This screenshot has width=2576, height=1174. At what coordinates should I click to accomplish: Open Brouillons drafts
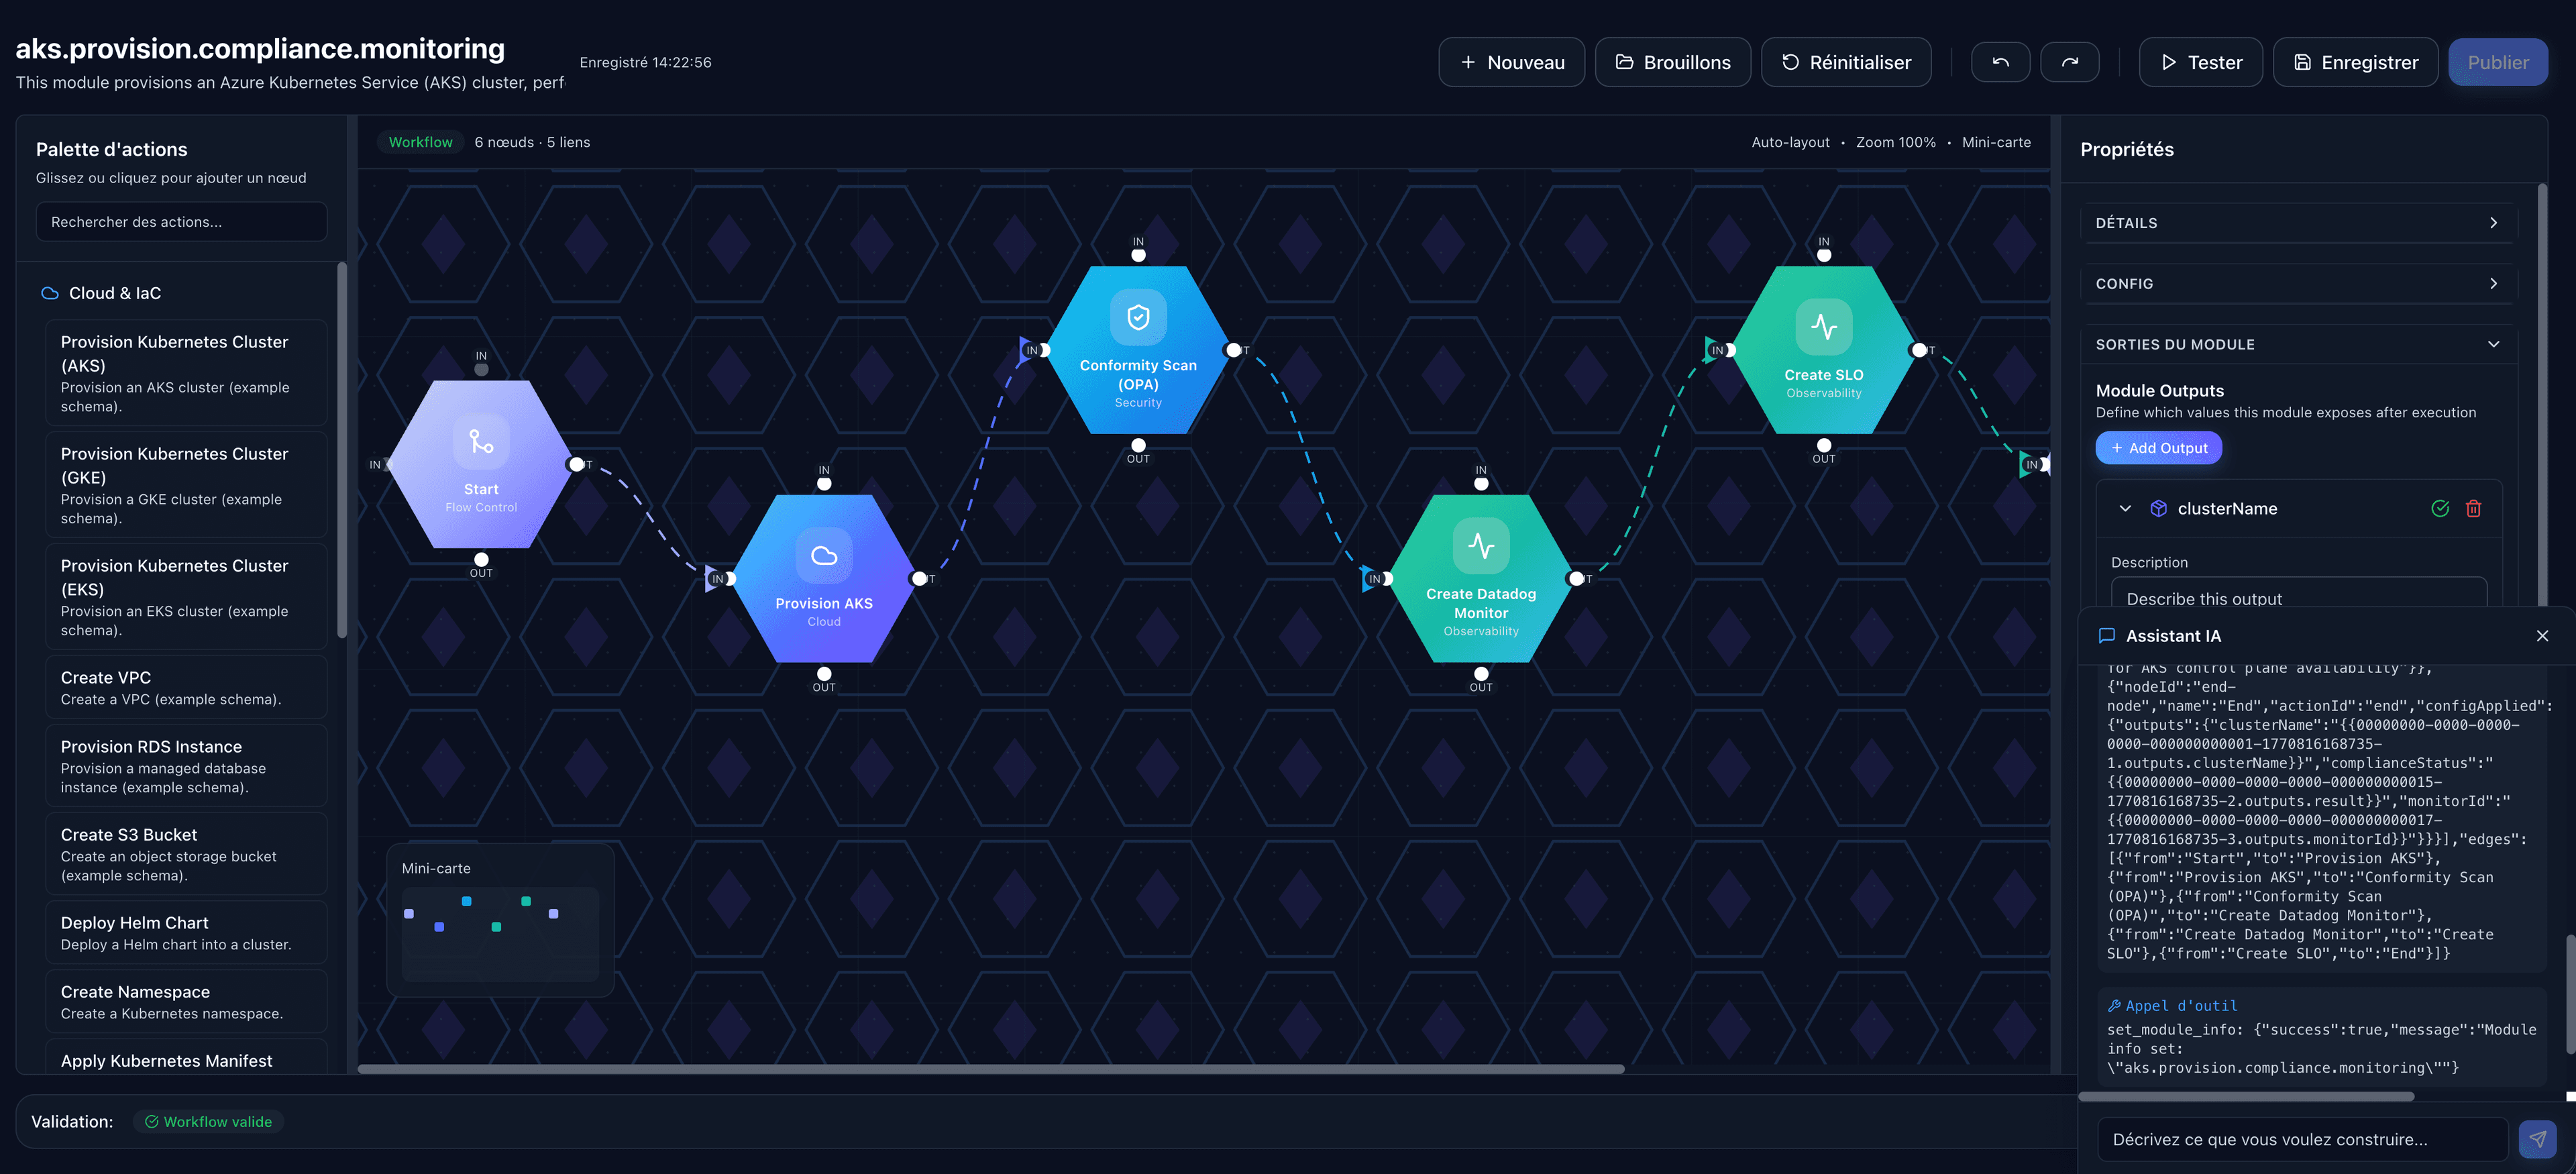click(1672, 62)
